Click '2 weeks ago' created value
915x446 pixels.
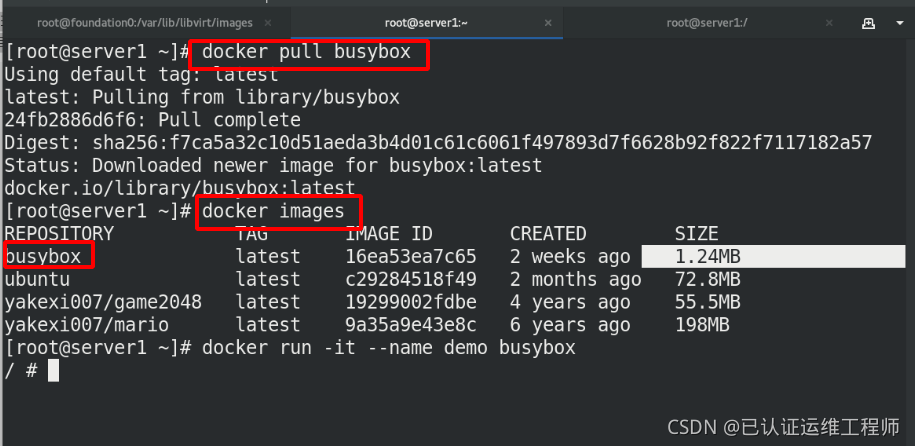(x=570, y=256)
